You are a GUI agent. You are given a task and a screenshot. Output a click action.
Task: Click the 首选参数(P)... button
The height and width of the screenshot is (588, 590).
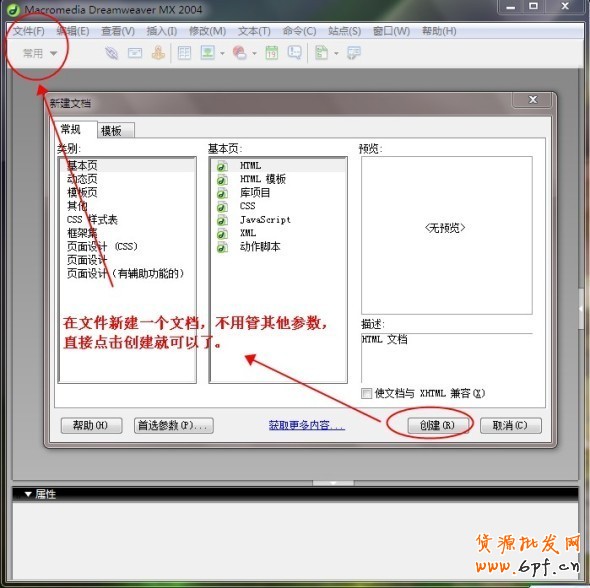(x=174, y=425)
